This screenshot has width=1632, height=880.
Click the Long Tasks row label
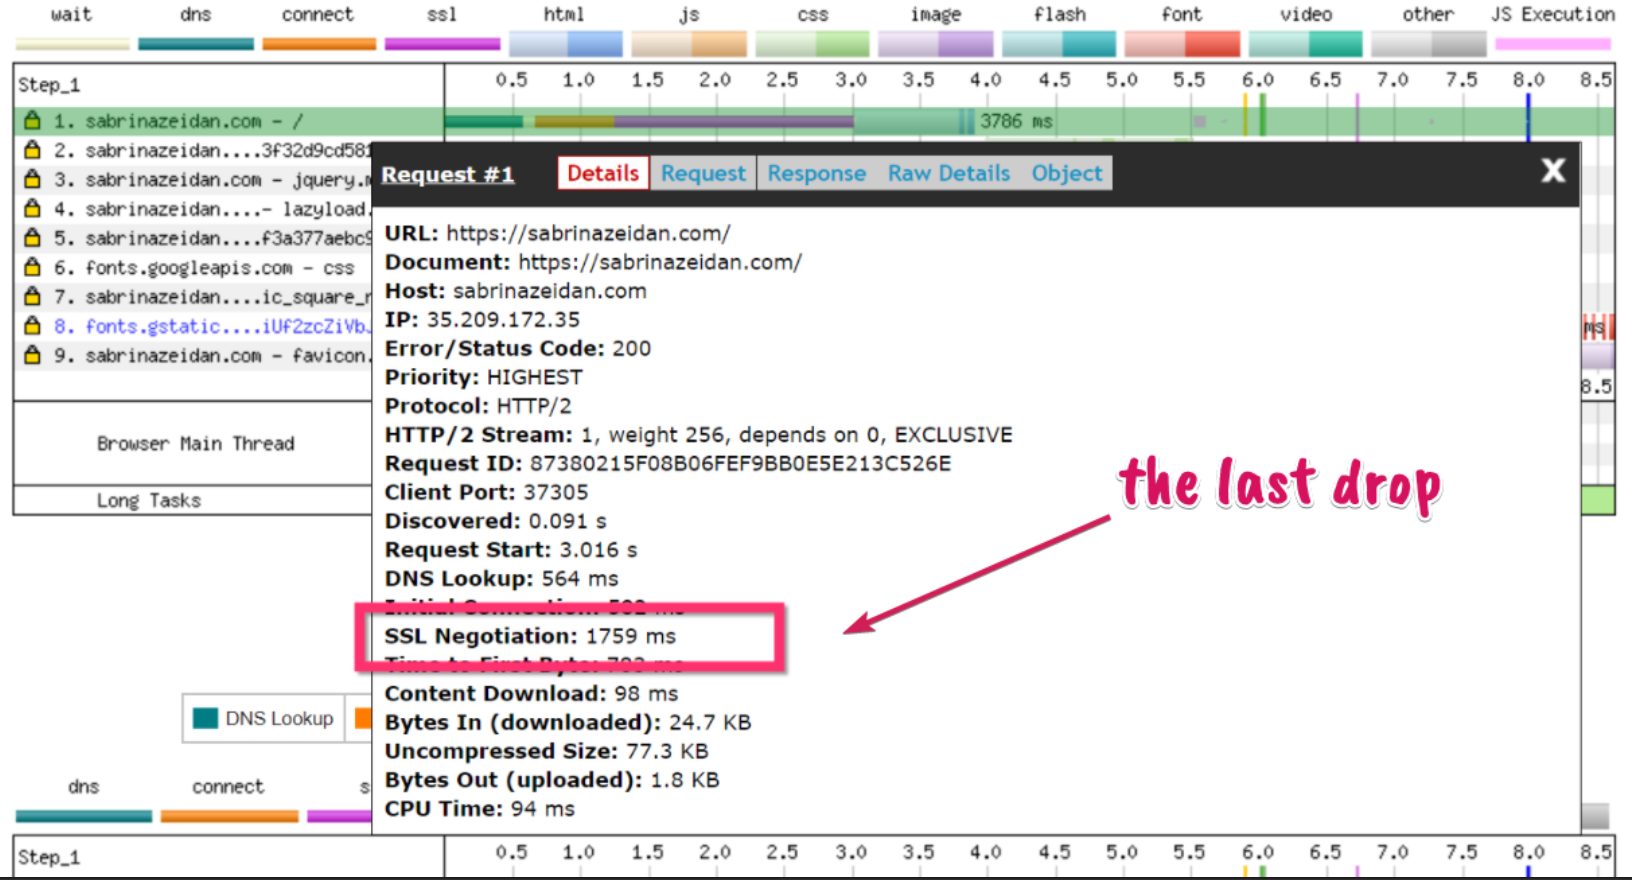coord(149,500)
